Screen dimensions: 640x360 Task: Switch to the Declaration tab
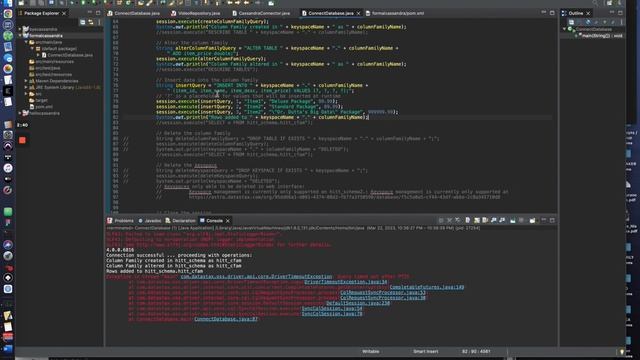tap(180, 220)
